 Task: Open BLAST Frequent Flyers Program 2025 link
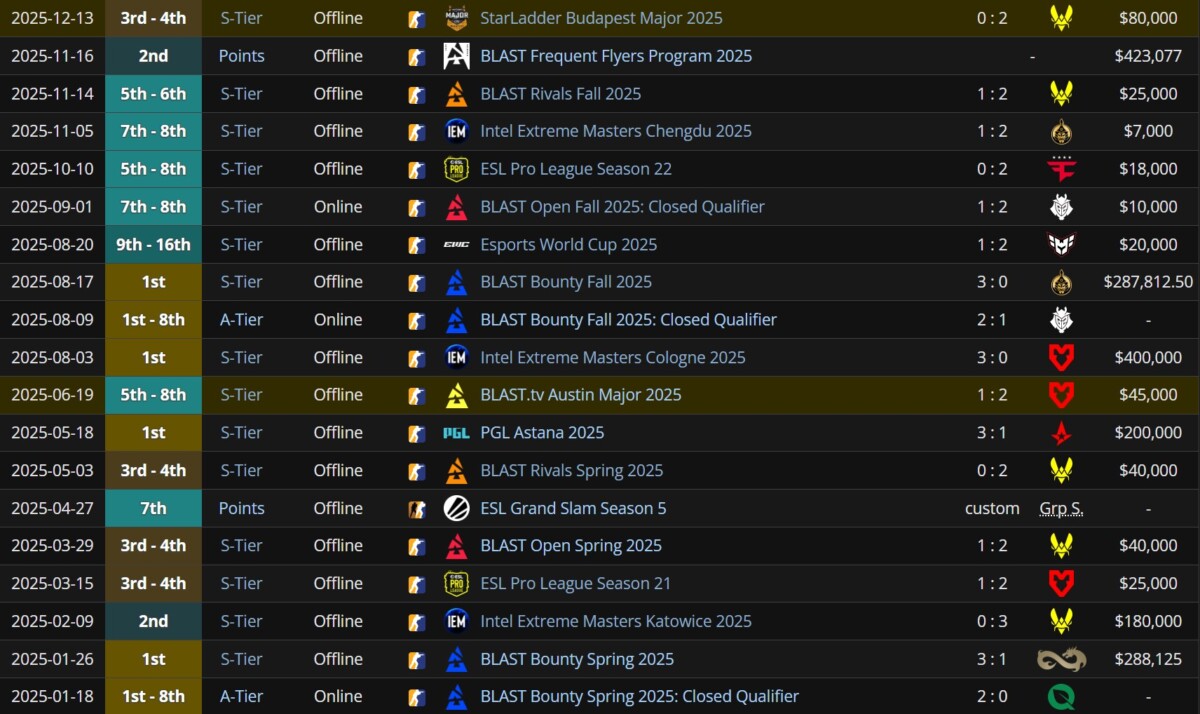(x=615, y=56)
